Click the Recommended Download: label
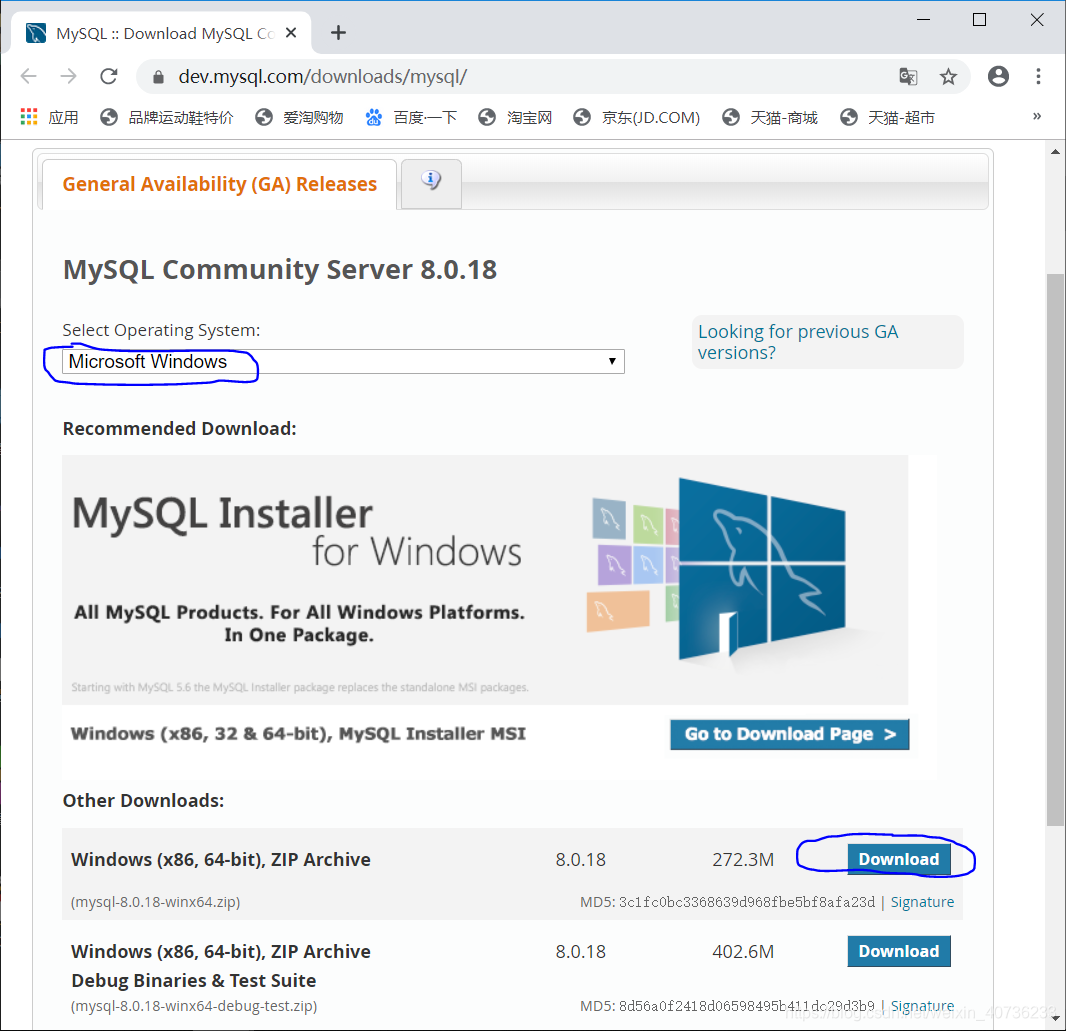 pyautogui.click(x=179, y=429)
